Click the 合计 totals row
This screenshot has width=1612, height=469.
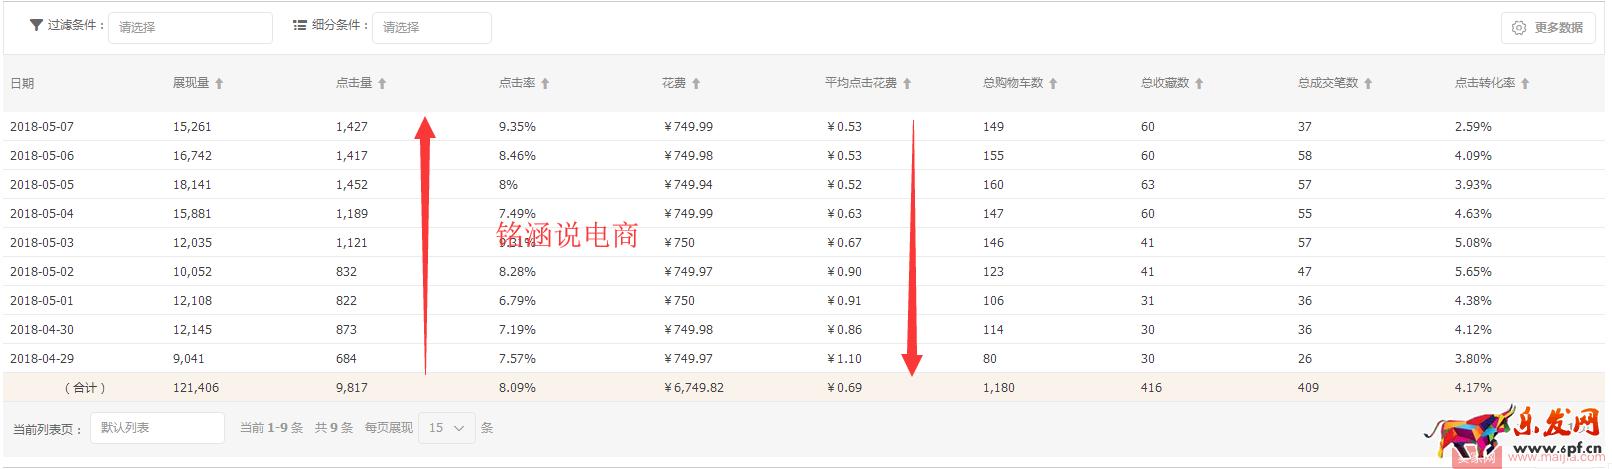[x=85, y=388]
